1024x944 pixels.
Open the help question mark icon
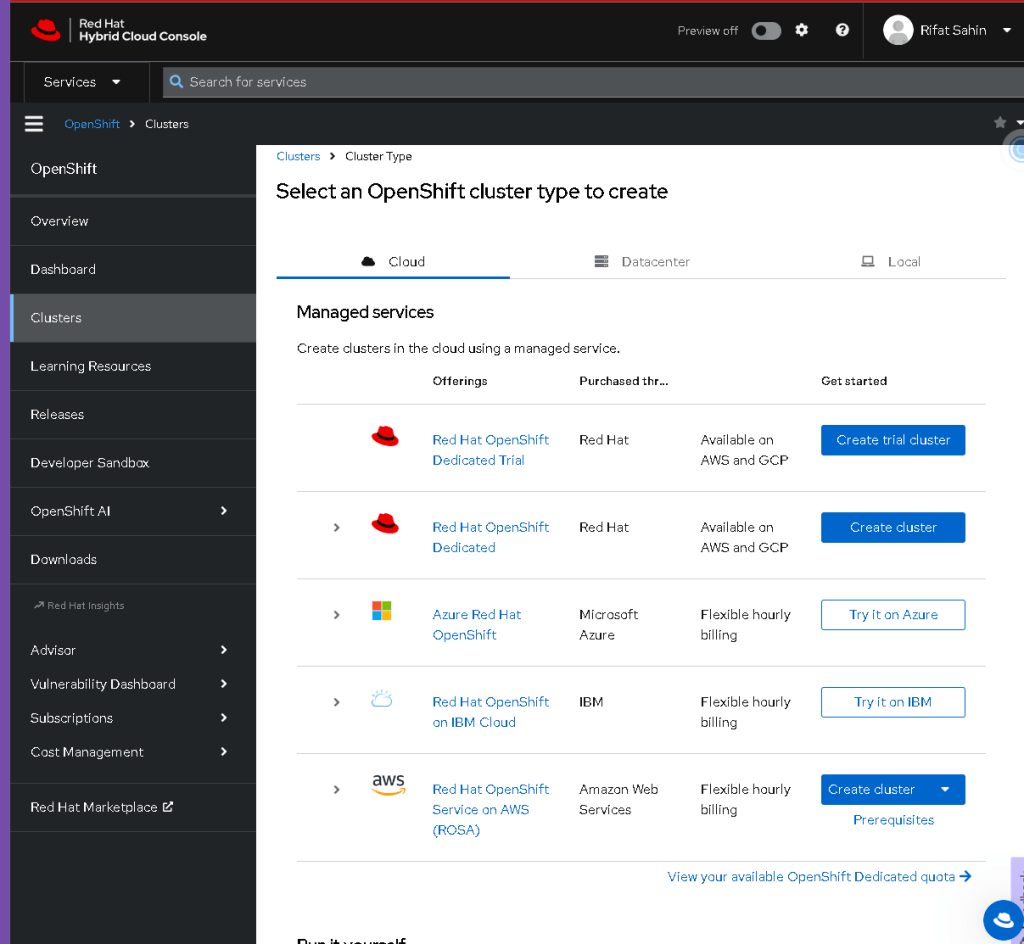[x=842, y=30]
